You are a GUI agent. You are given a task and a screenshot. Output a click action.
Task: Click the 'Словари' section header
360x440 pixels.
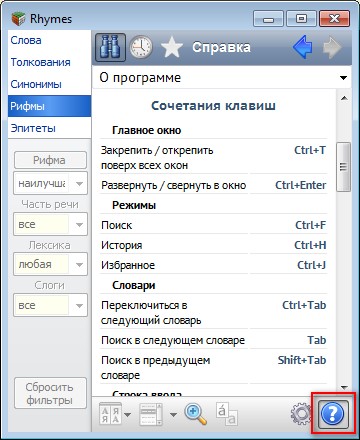pyautogui.click(x=134, y=285)
